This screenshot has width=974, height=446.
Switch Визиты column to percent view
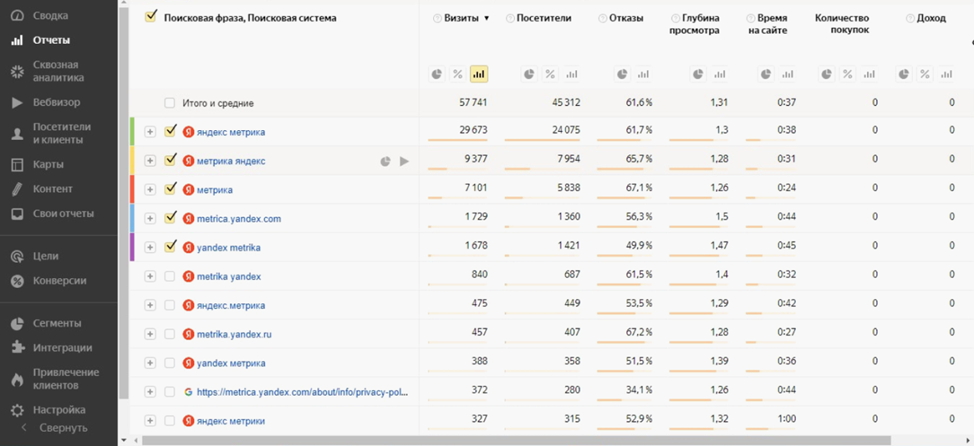click(x=458, y=75)
